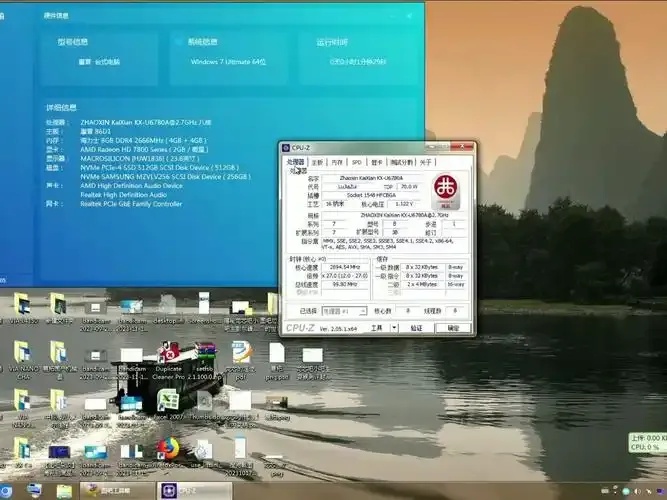Click the L2 cache value '2 x 4 MBytes'
Screen dimensions: 667x500
pyautogui.click(x=422, y=284)
